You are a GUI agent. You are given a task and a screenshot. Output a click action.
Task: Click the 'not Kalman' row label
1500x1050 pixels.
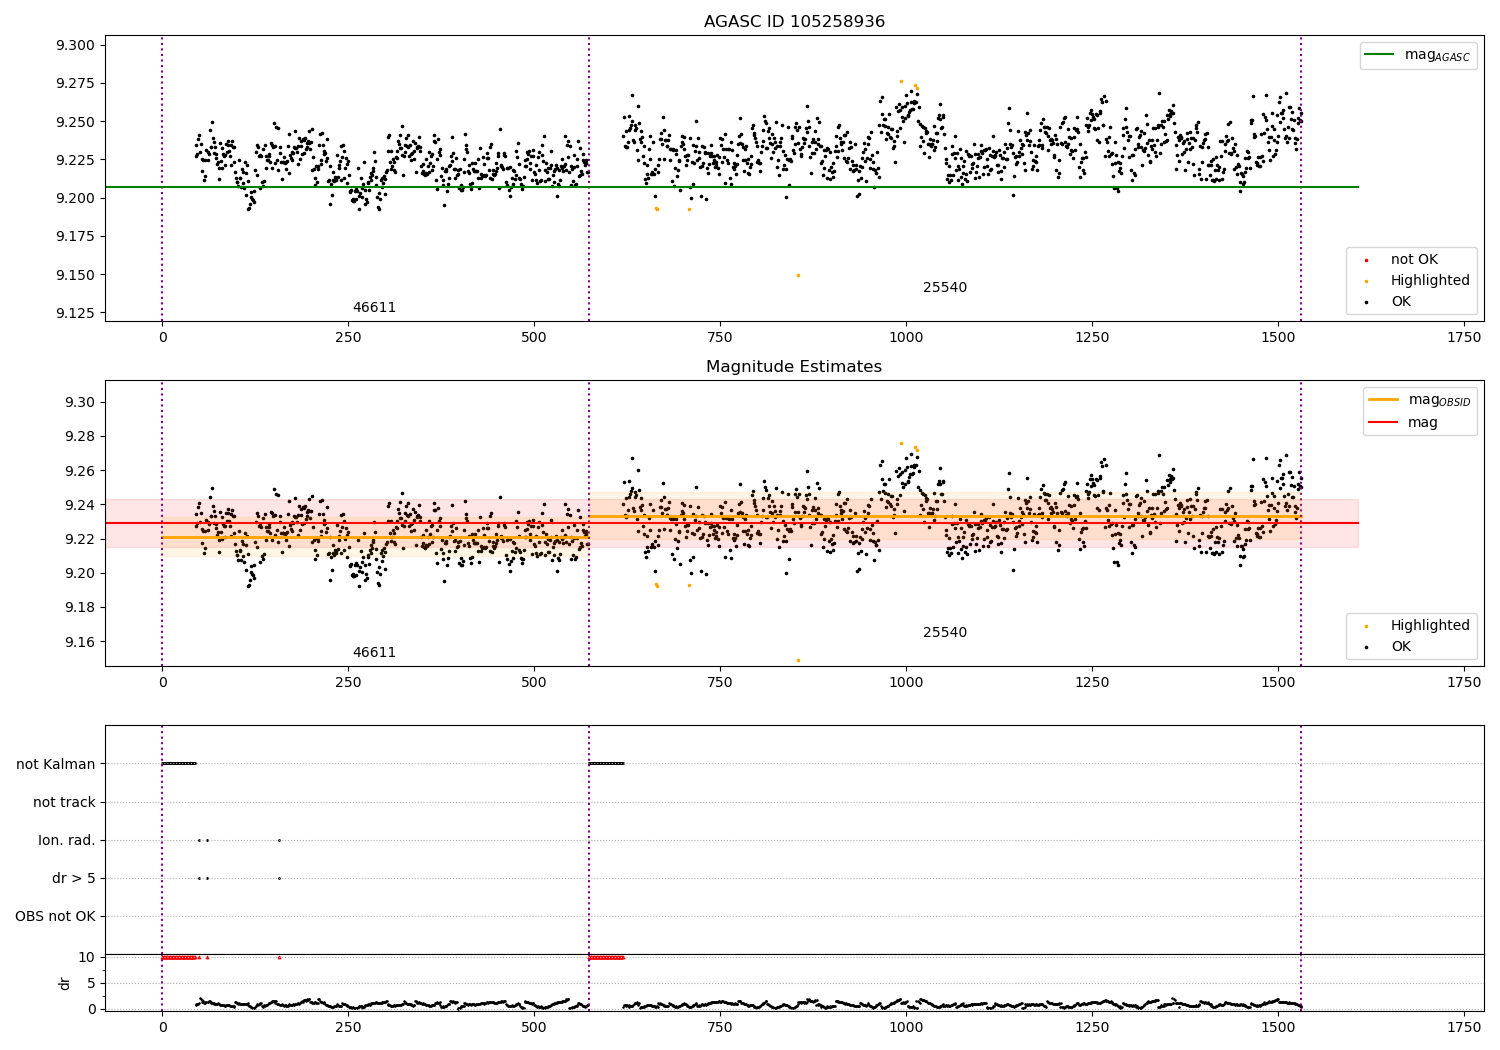click(x=56, y=764)
